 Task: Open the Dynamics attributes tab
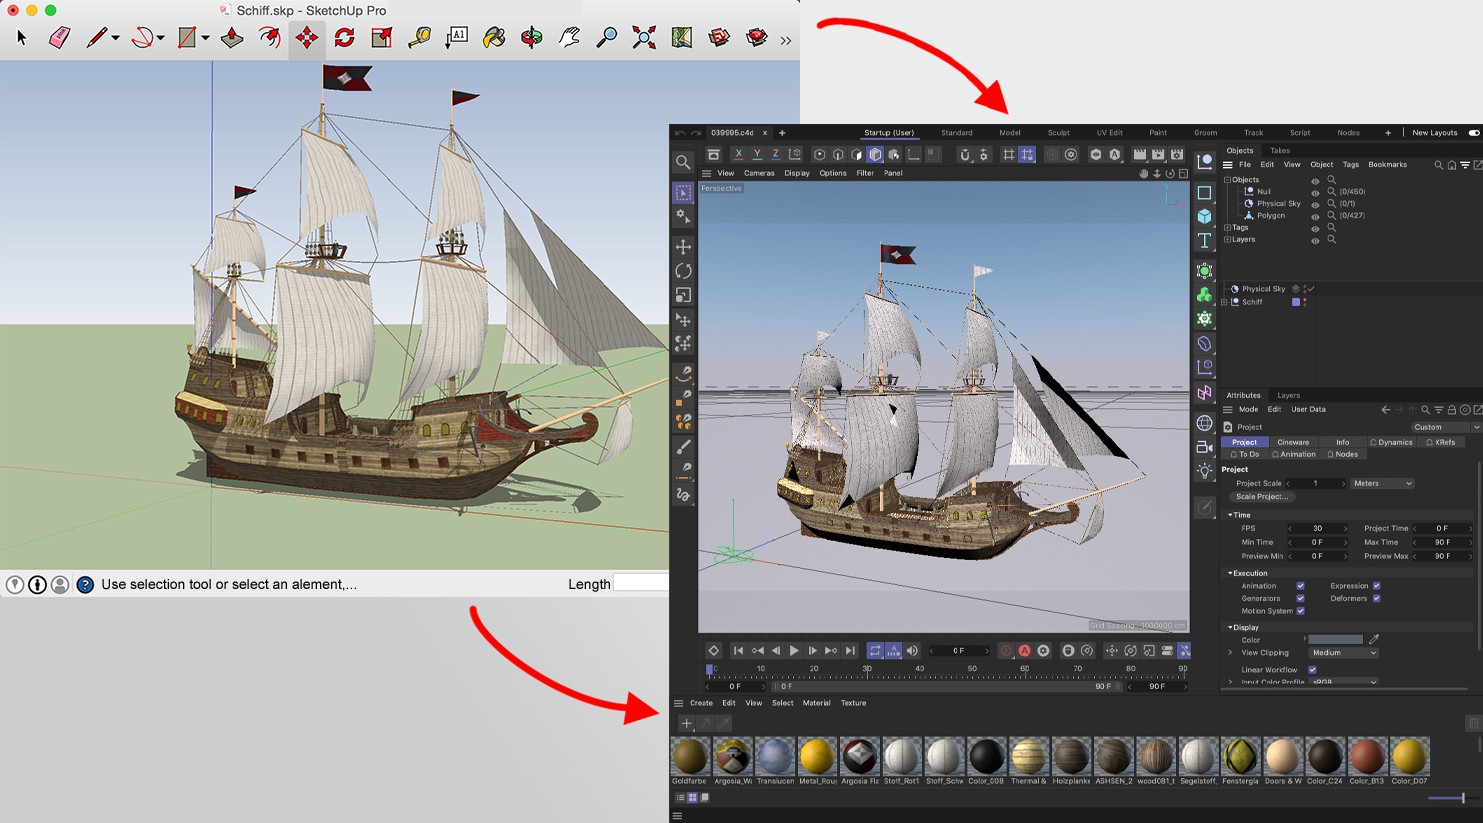point(1392,442)
